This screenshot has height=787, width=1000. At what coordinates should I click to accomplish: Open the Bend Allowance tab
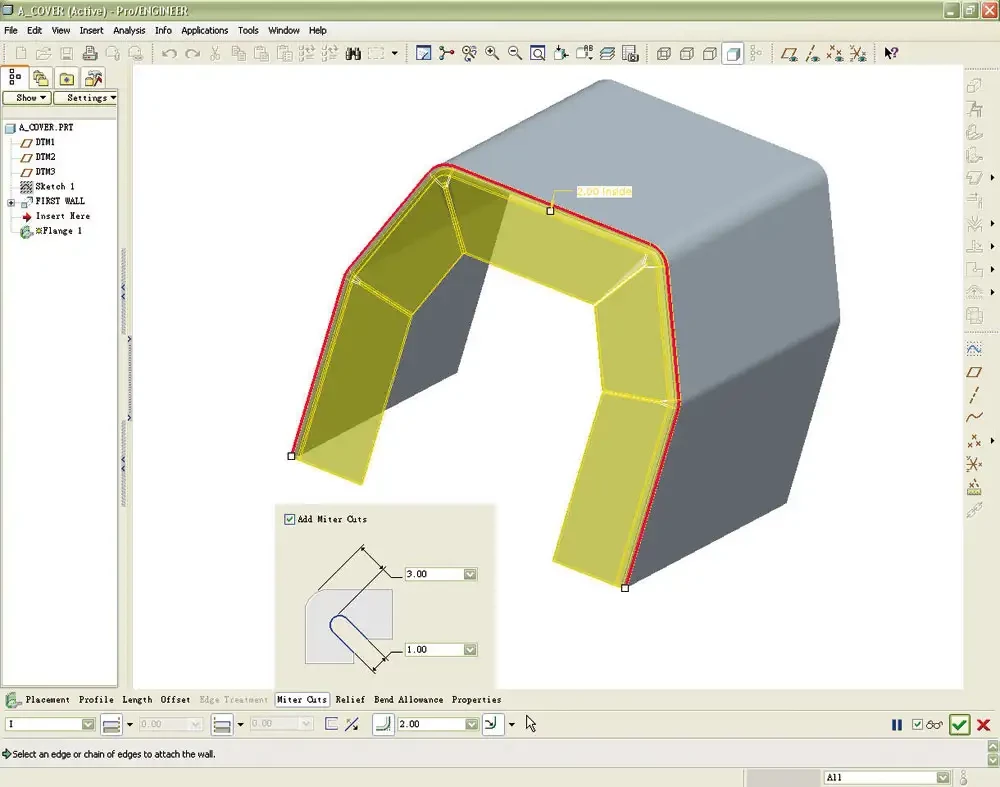[408, 700]
